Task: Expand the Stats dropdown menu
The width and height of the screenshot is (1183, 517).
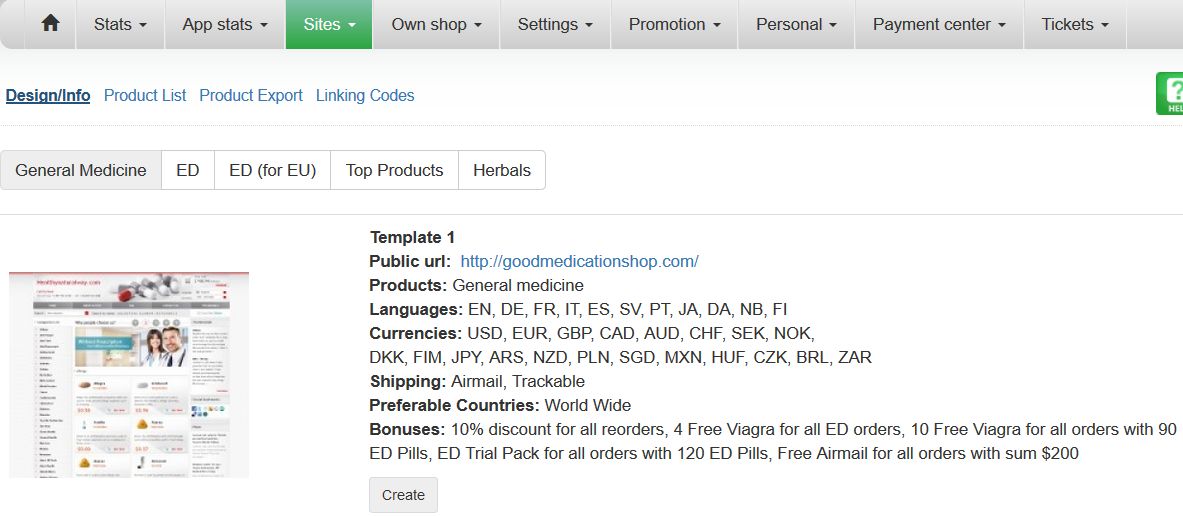Action: point(120,24)
